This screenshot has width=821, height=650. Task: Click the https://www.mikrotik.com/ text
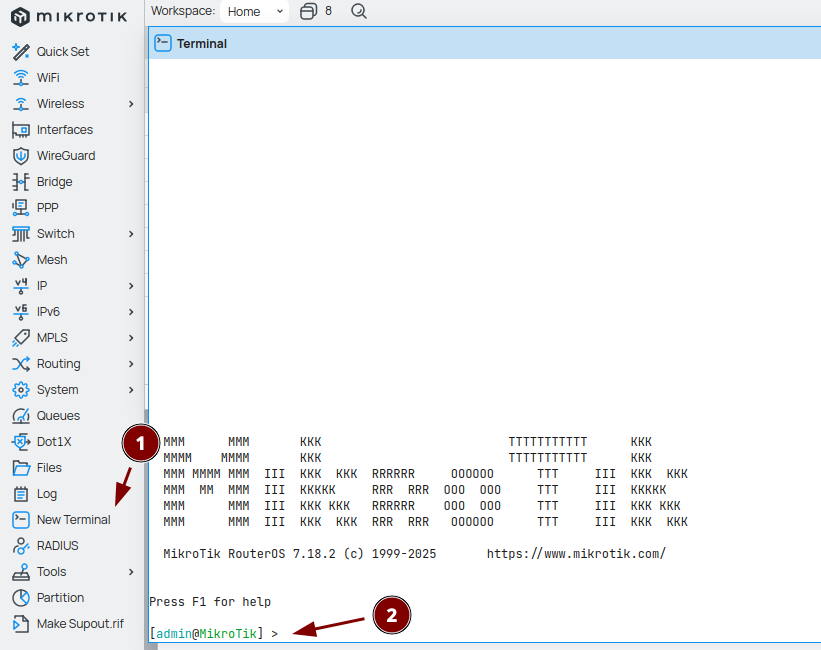[x=576, y=554]
